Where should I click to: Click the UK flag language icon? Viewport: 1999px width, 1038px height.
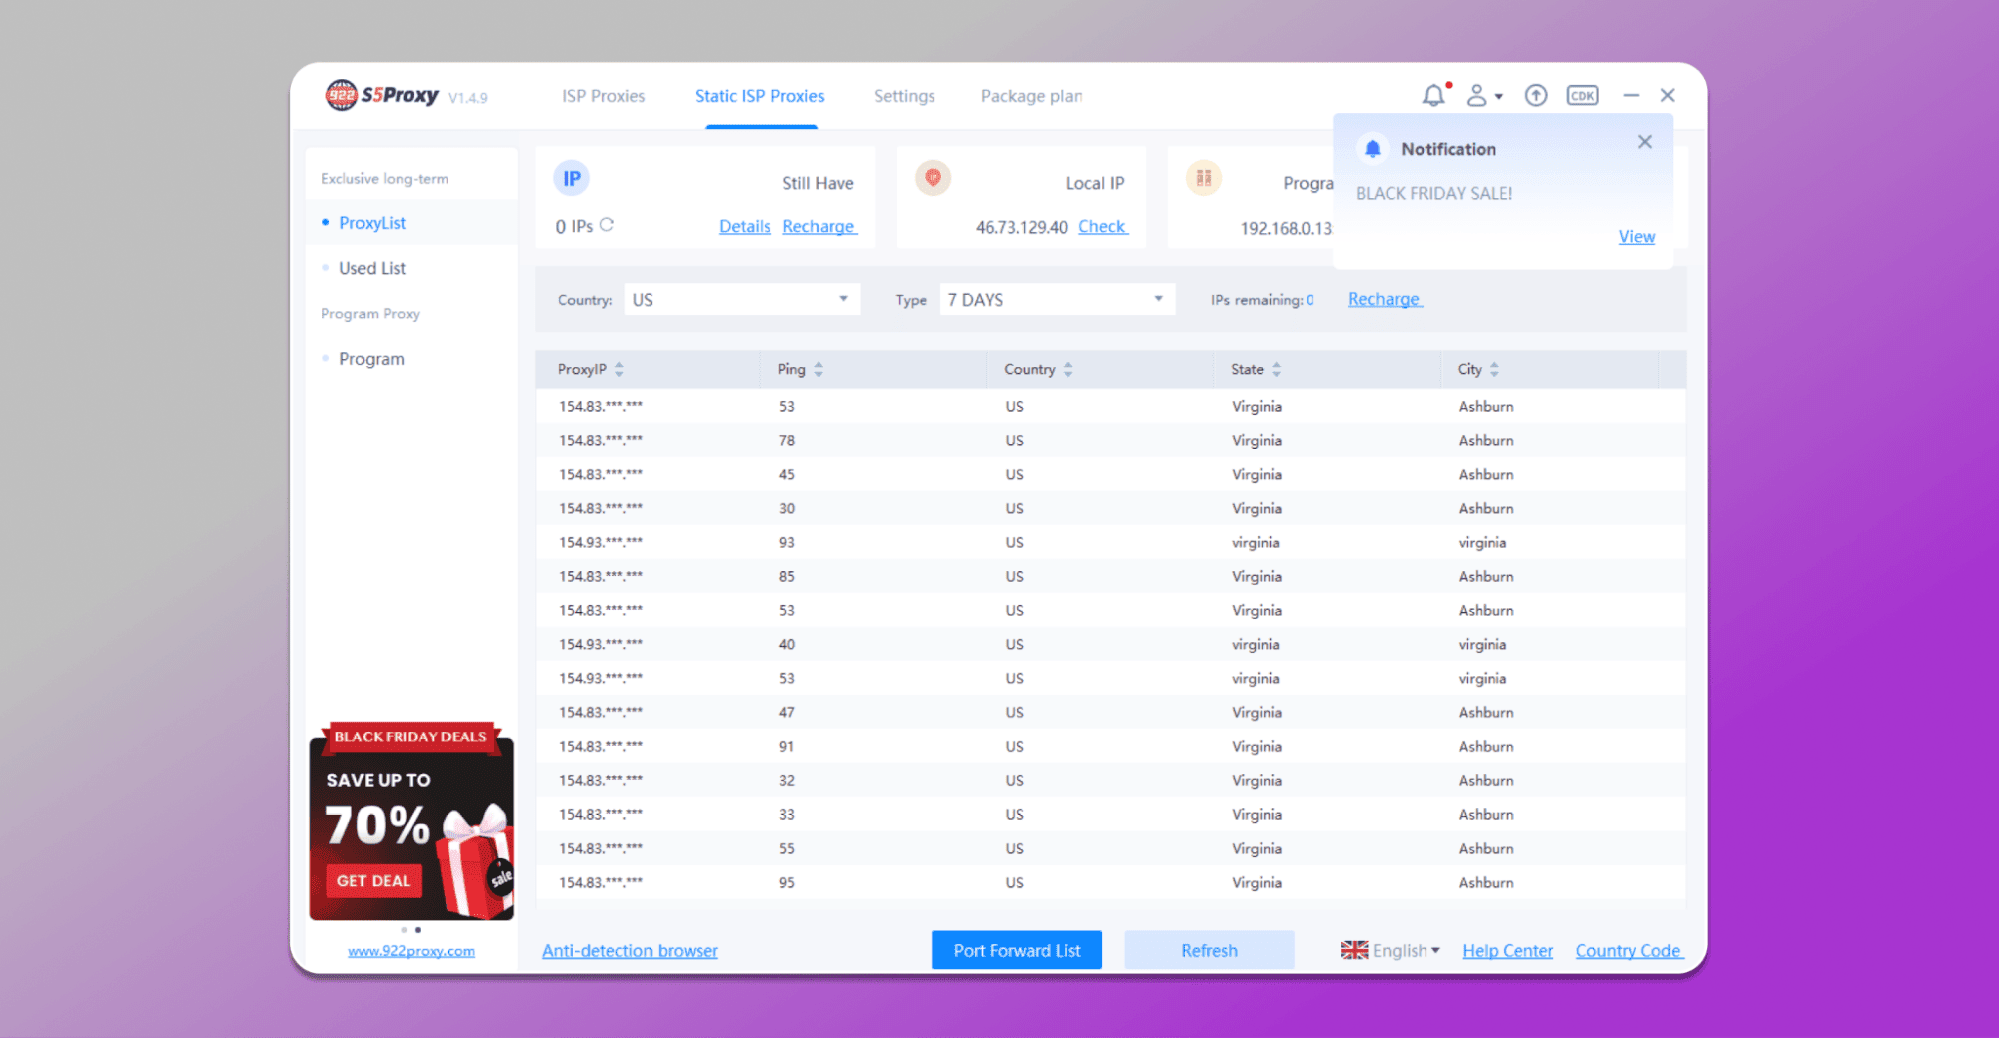[1354, 950]
